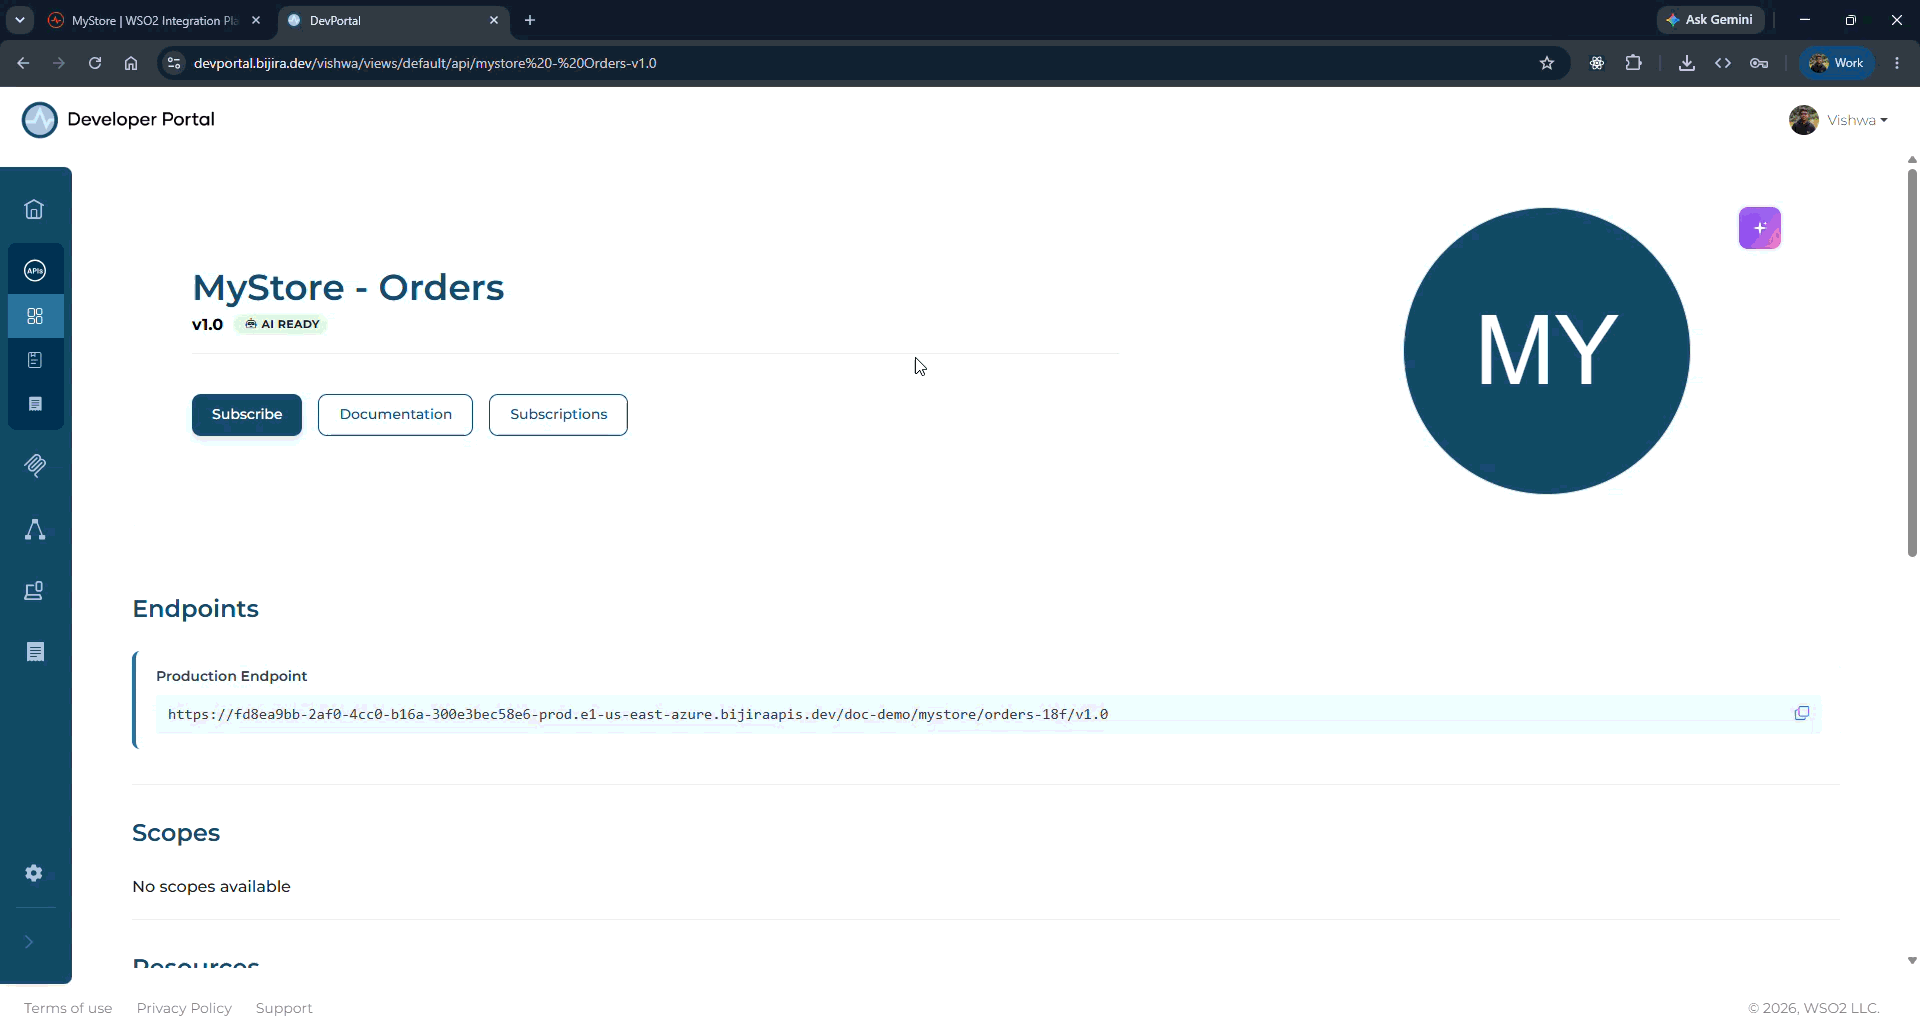The image size is (1920, 1030).
Task: Close the DevPortal browser tab
Action: (x=494, y=20)
